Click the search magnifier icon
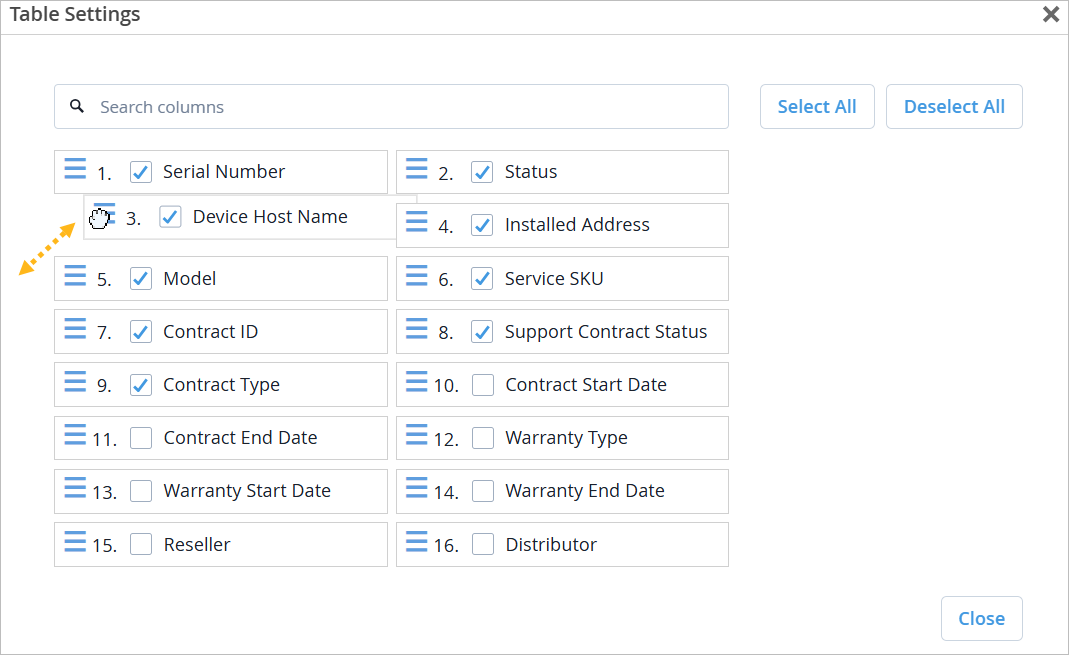Screen dimensions: 1069x655 [77, 106]
